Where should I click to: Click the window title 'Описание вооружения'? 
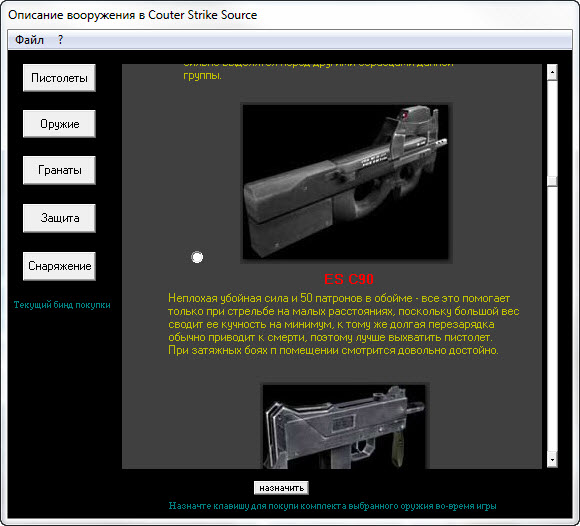[x=132, y=15]
